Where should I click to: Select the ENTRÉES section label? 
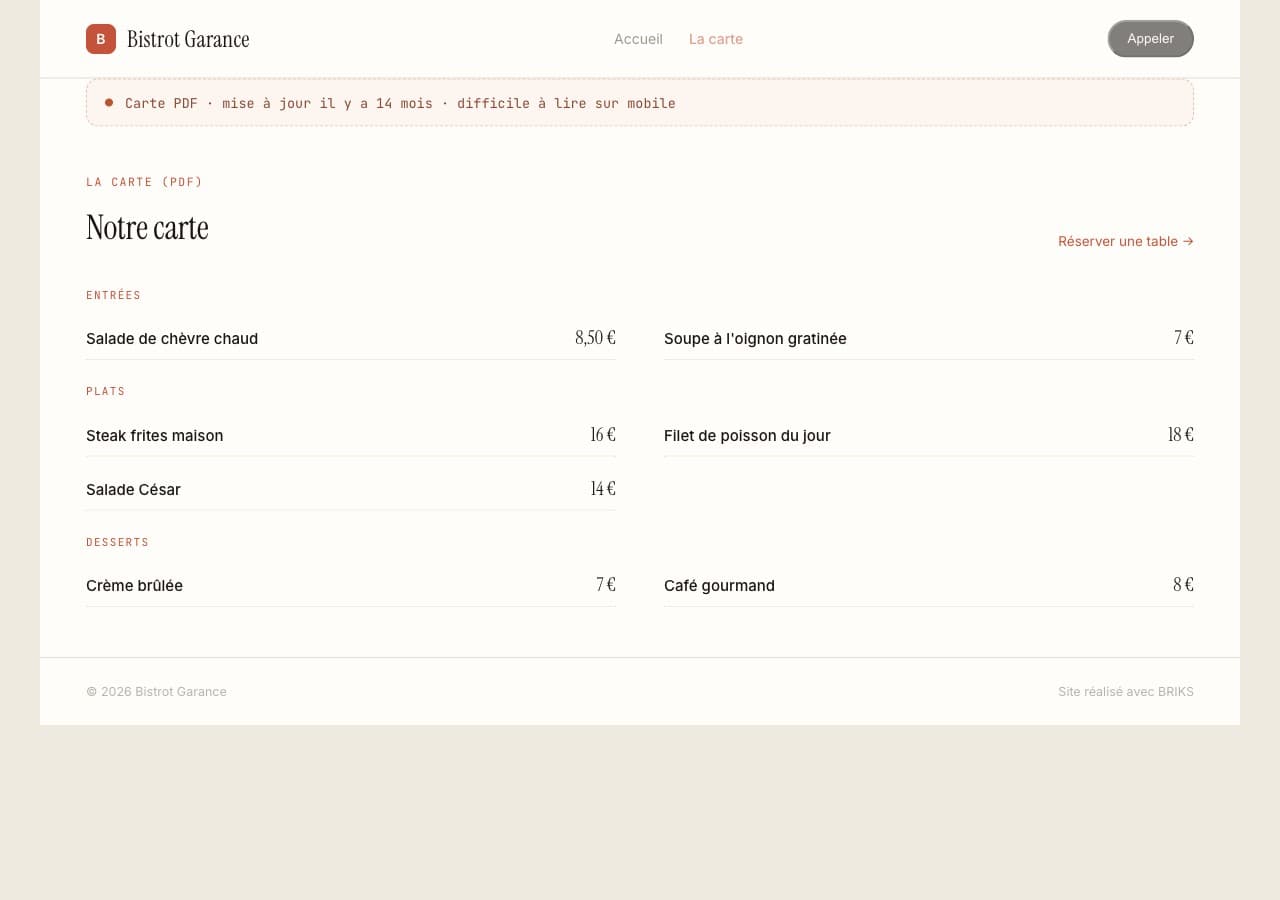click(114, 295)
